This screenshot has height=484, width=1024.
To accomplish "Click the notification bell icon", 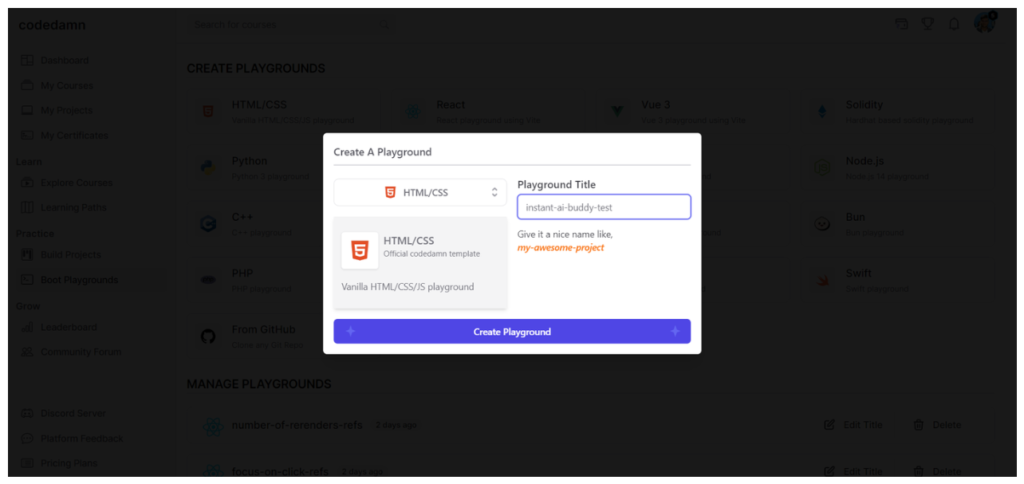I will (x=954, y=24).
